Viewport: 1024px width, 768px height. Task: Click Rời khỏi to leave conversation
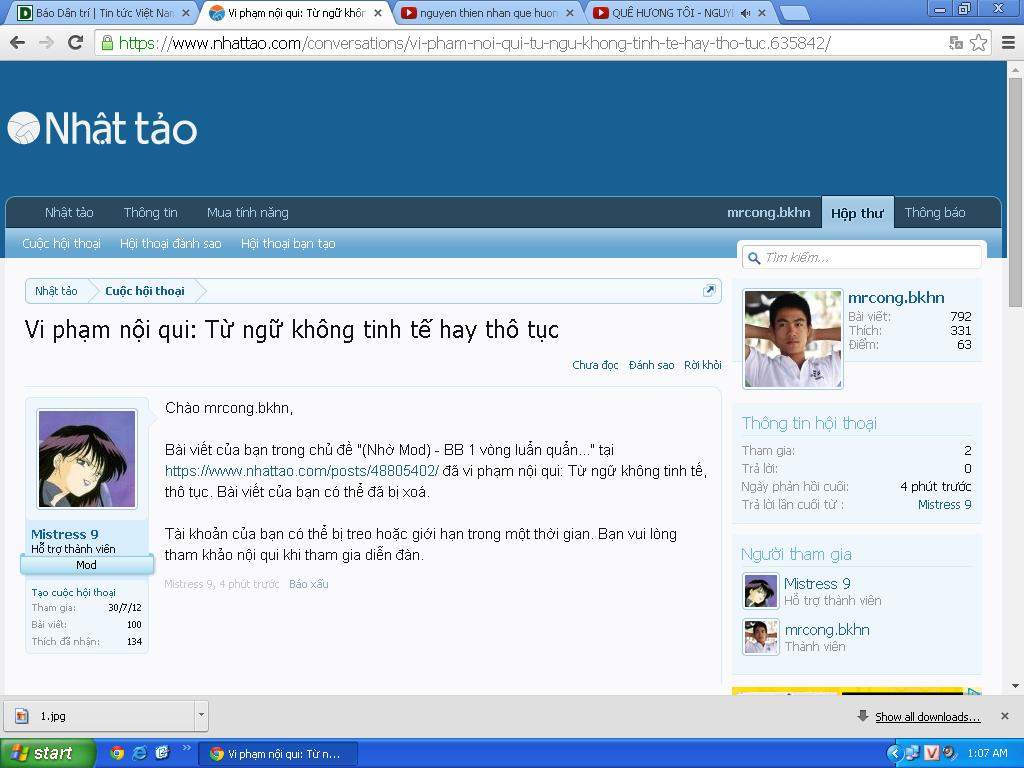703,365
